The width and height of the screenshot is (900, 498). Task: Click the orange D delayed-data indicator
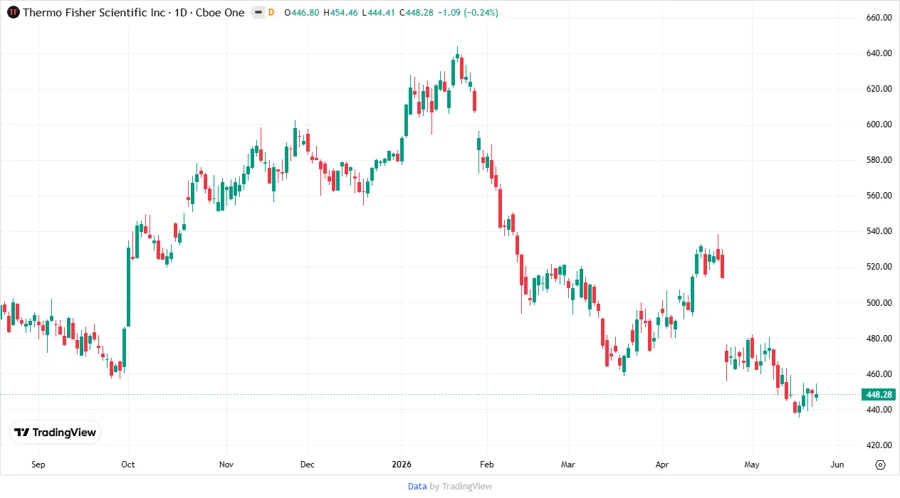[271, 12]
